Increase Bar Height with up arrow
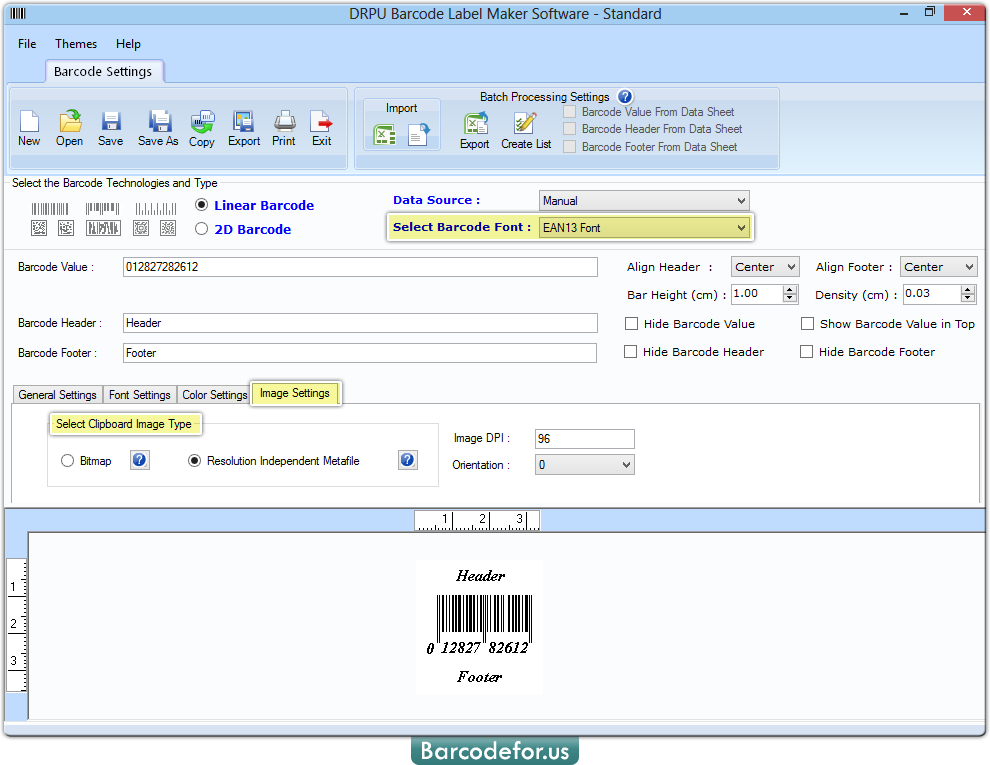Screen dimensions: 990x765 coord(790,290)
